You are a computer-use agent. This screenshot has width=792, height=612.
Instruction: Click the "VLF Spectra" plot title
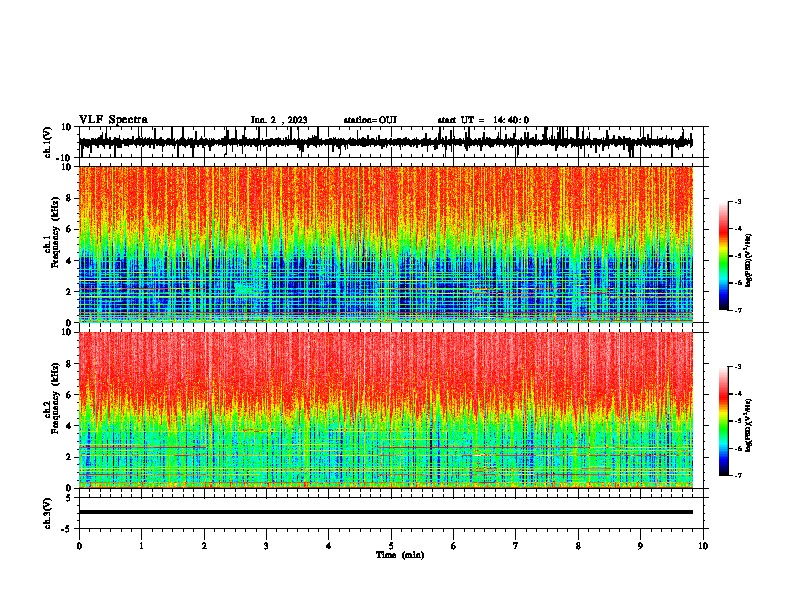click(113, 120)
